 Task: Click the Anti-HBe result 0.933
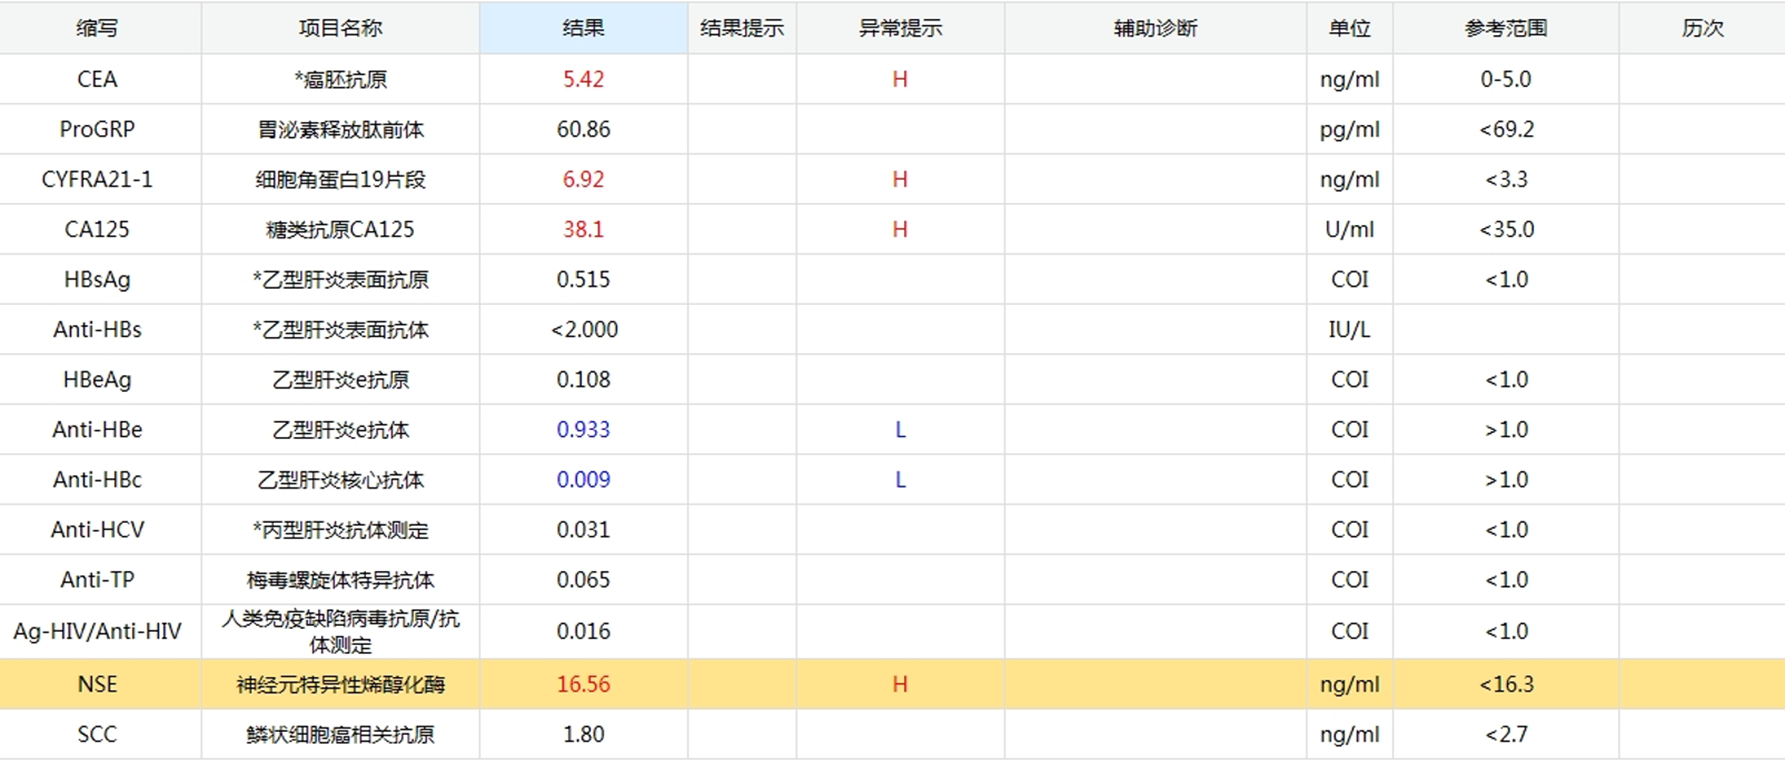[x=583, y=429]
